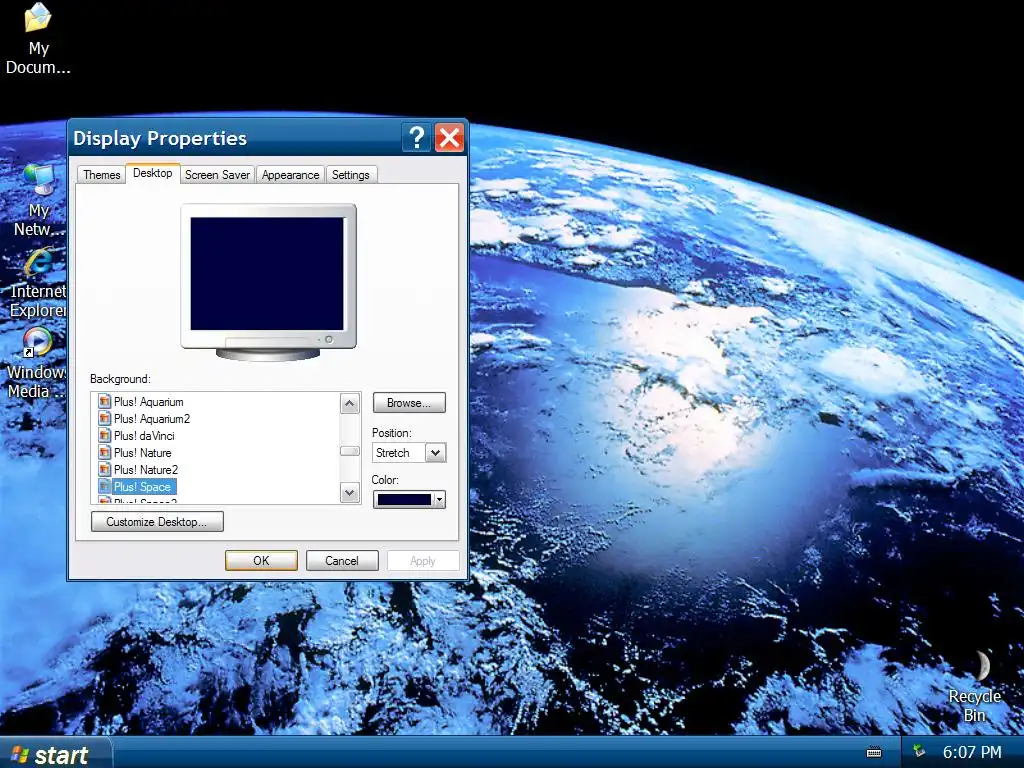The height and width of the screenshot is (768, 1024).
Task: Click the Cancel button
Action: point(342,560)
